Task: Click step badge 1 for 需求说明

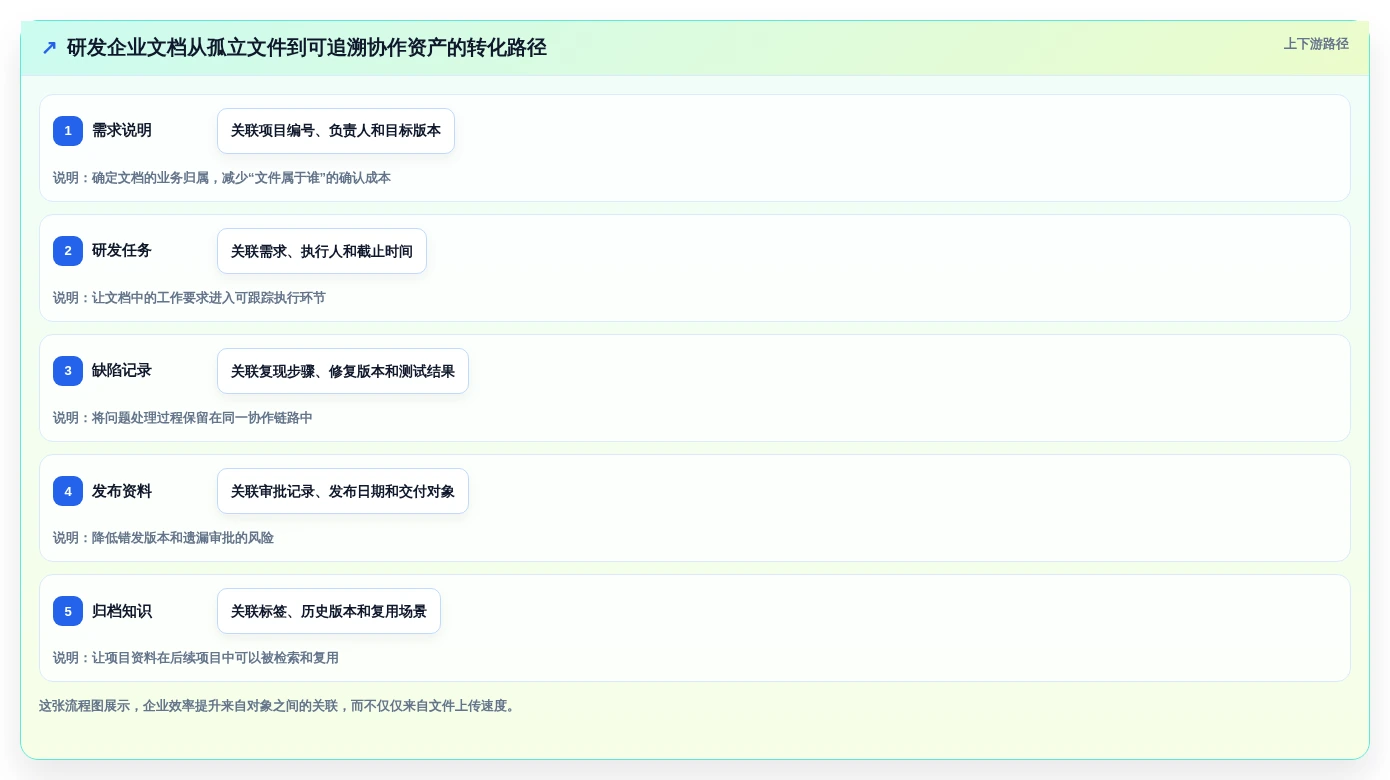Action: point(68,131)
